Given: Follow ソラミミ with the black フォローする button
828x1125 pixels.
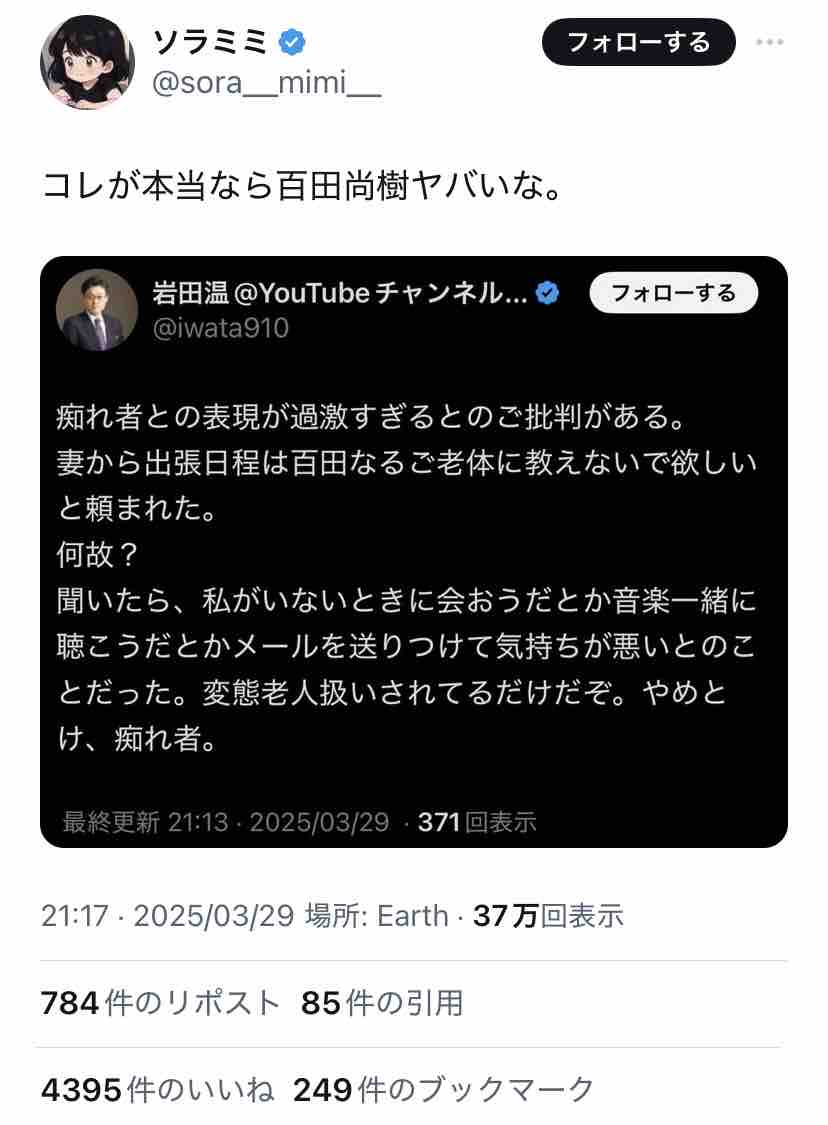Looking at the screenshot, I should [x=638, y=42].
